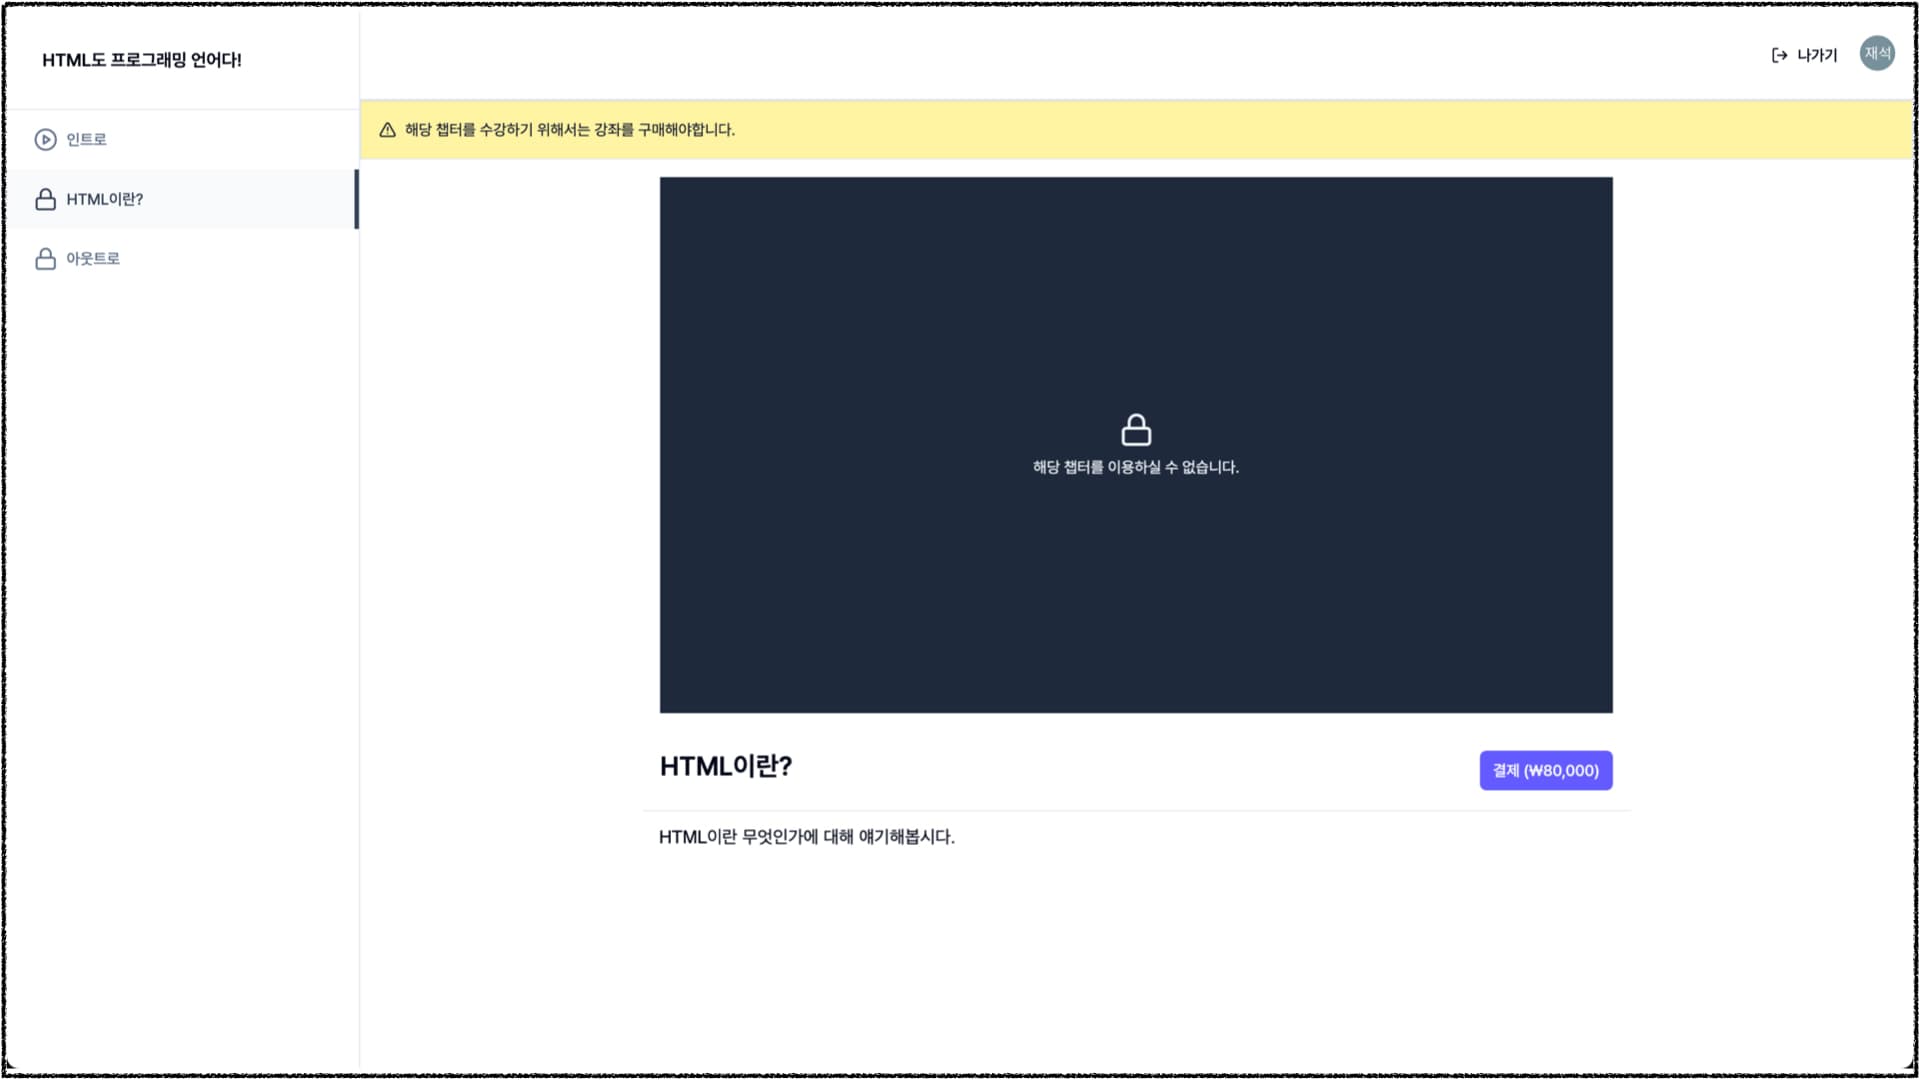Open the 아웃트로 chapter label
This screenshot has height=1080, width=1920.
coord(93,259)
